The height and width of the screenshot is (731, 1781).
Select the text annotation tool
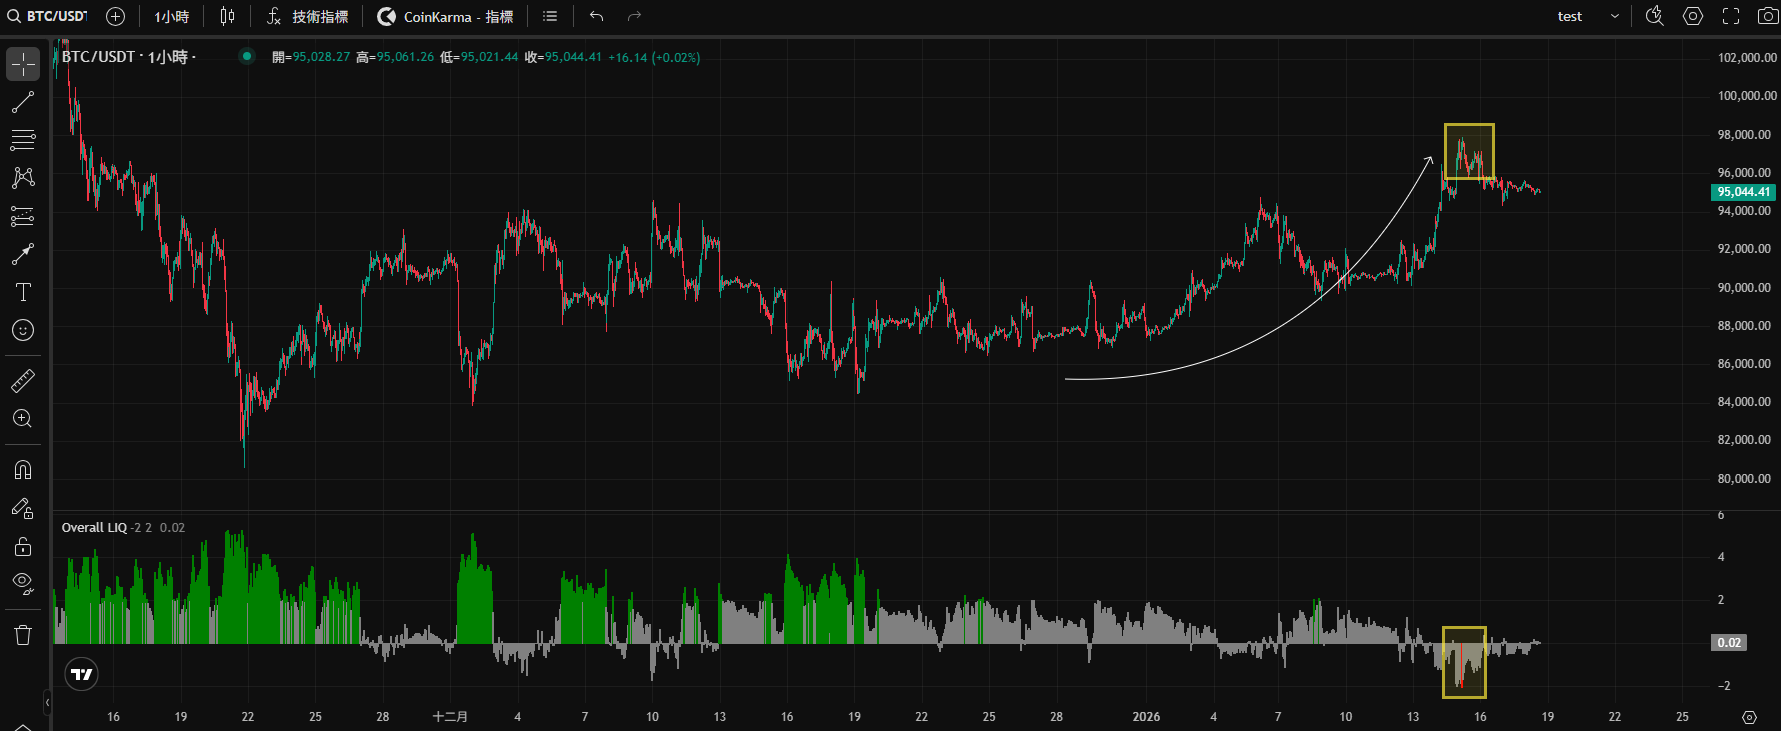(x=23, y=292)
